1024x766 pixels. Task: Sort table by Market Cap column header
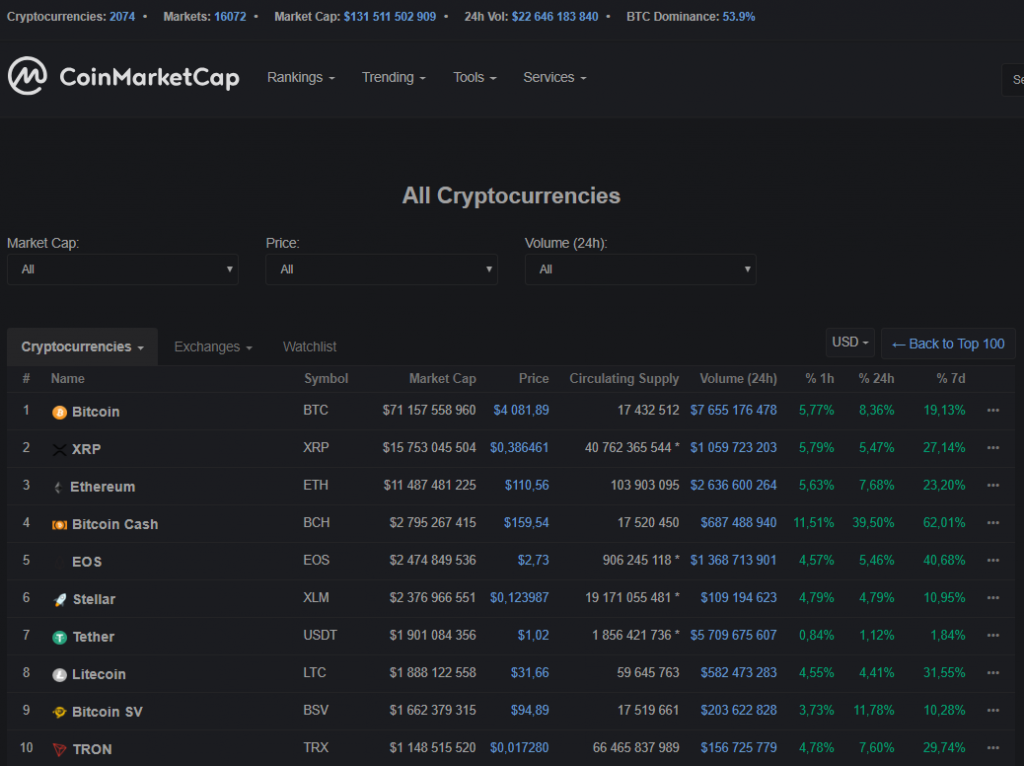pyautogui.click(x=442, y=379)
